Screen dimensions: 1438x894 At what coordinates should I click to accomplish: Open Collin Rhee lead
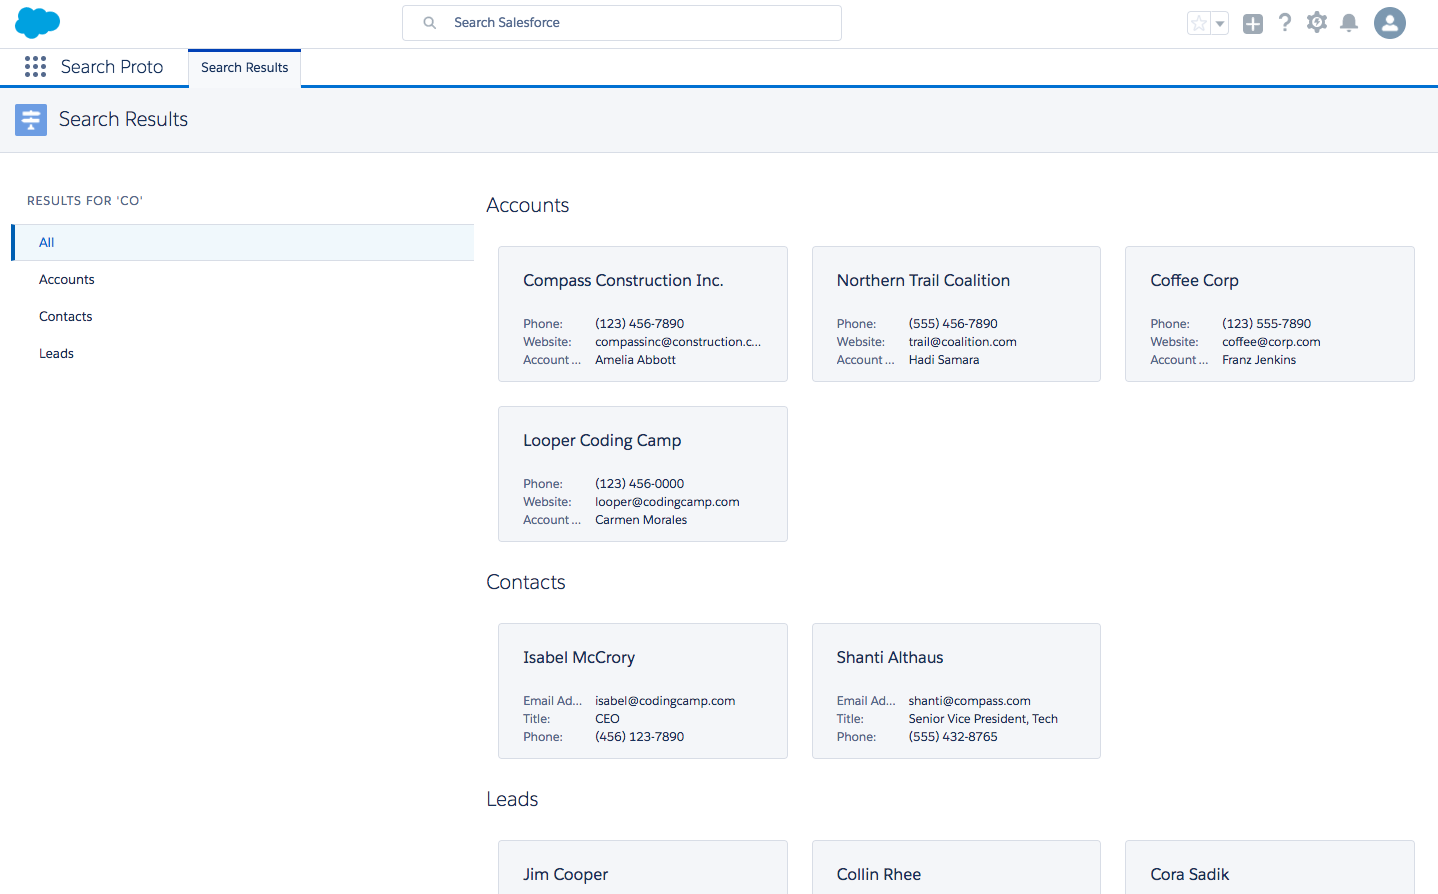[879, 874]
